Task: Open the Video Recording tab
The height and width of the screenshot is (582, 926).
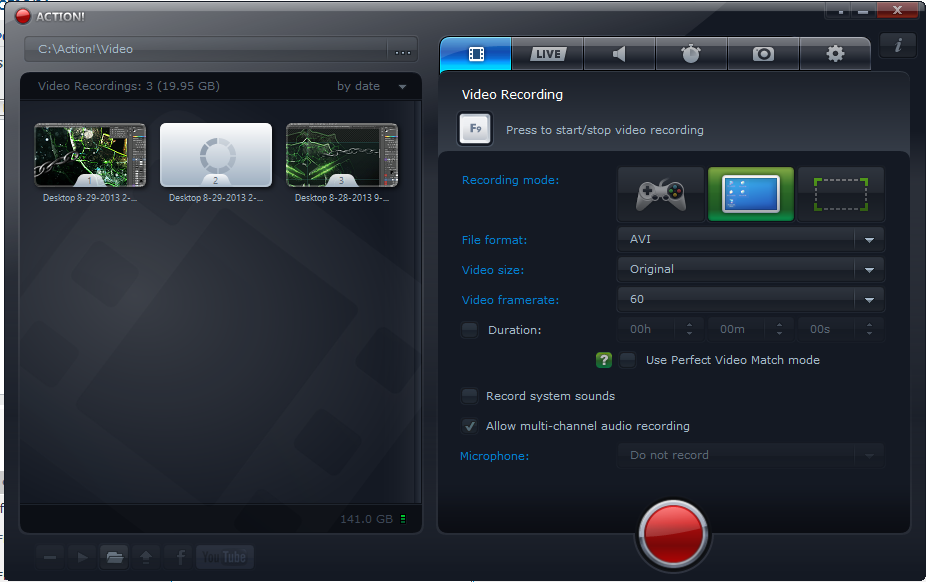Action: 476,54
